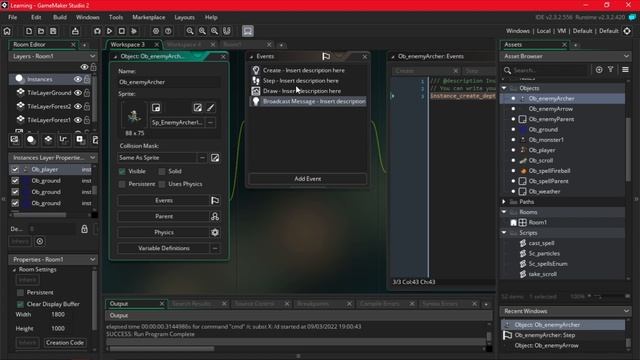640x360 pixels.
Task: Collapse the Properties - Room1 dropdown
Action: pos(93,260)
